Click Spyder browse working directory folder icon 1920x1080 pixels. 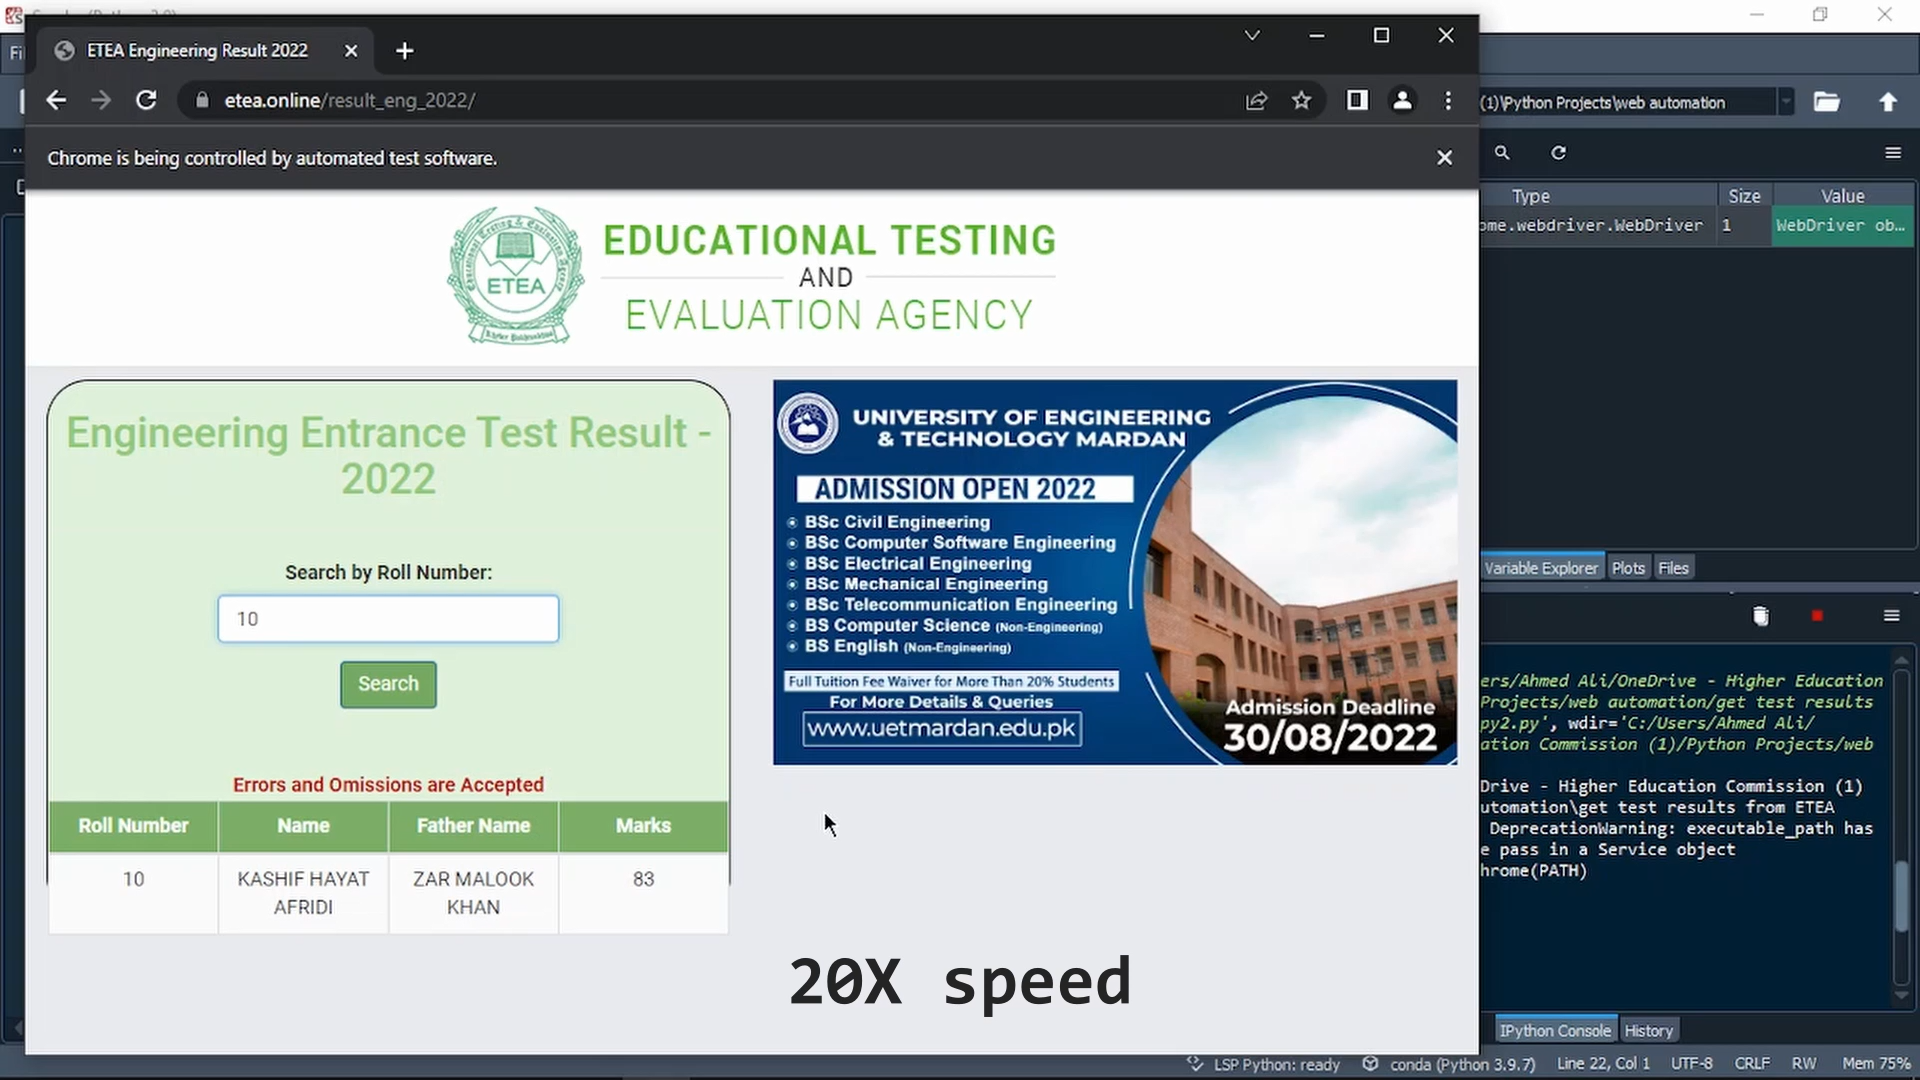pyautogui.click(x=1827, y=102)
